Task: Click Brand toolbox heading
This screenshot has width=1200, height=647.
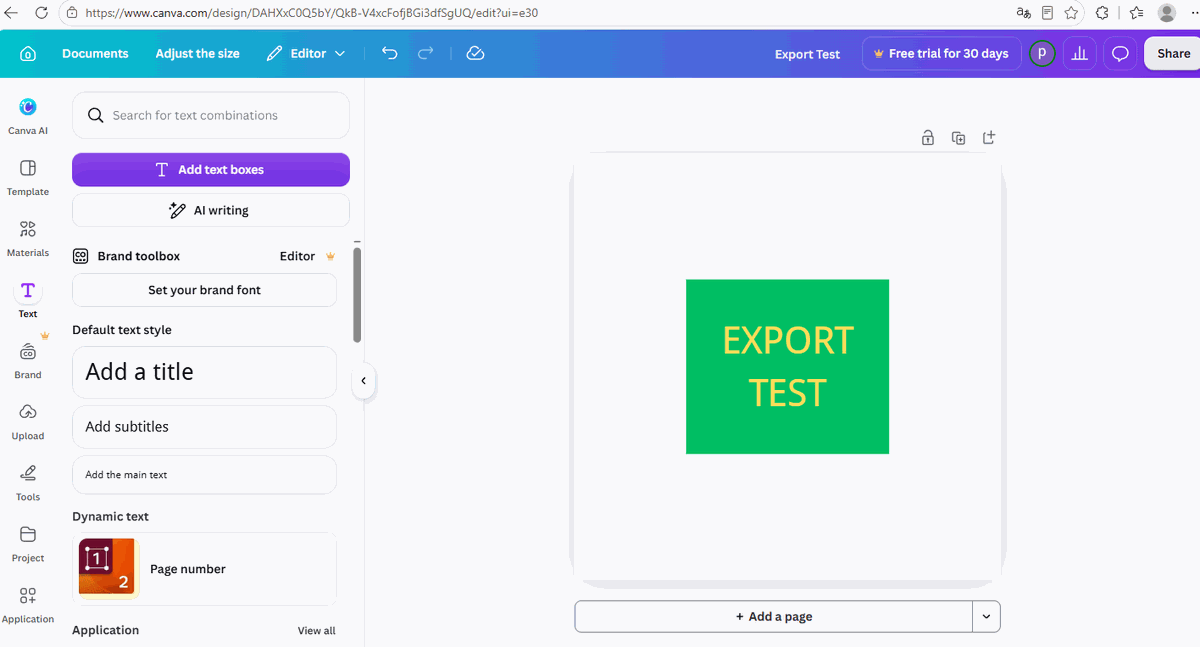Action: (138, 256)
